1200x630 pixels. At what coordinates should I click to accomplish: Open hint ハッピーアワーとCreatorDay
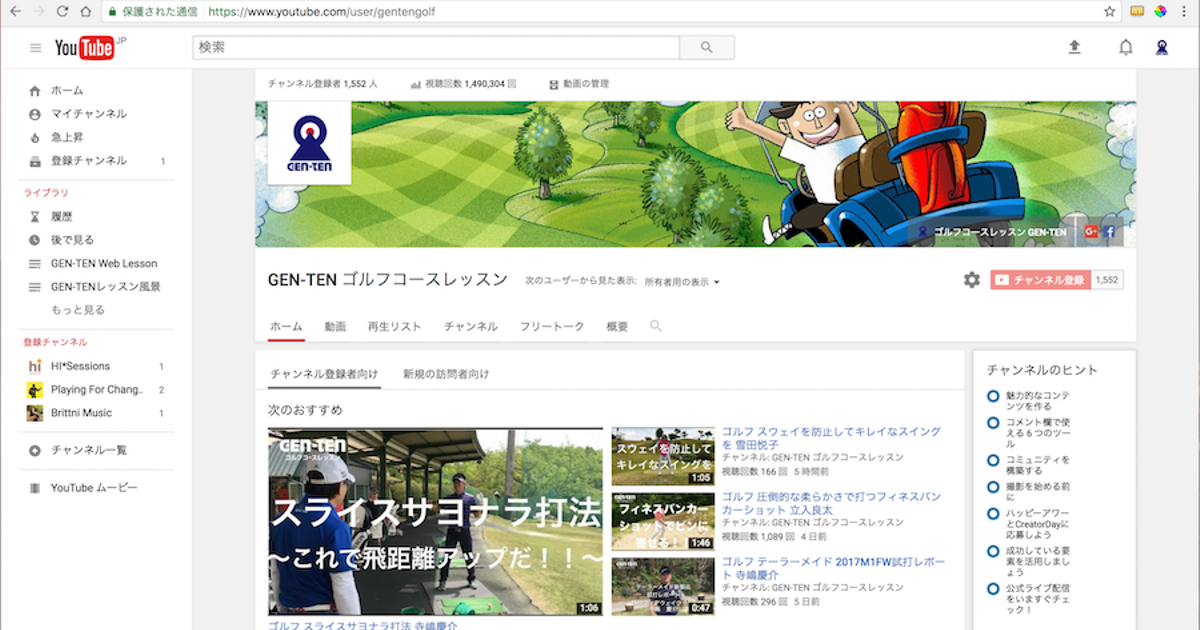click(x=1038, y=522)
